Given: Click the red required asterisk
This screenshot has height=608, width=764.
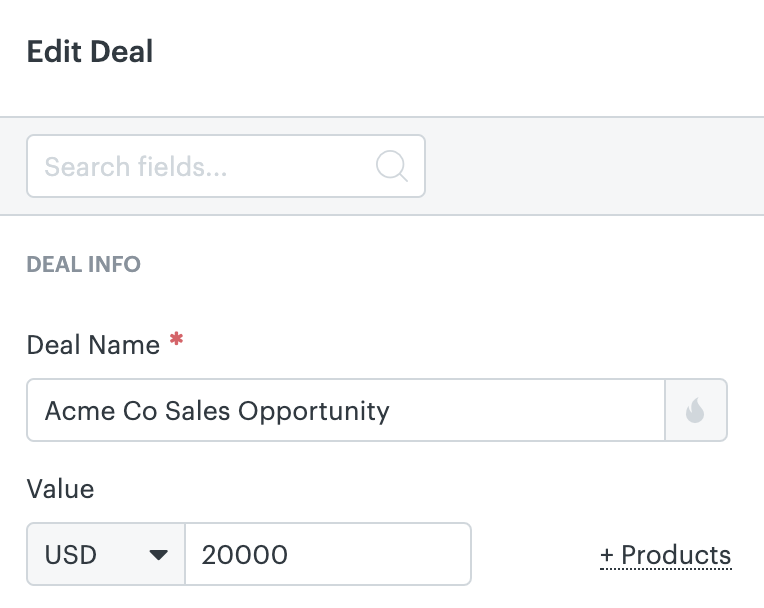Looking at the screenshot, I should [176, 339].
